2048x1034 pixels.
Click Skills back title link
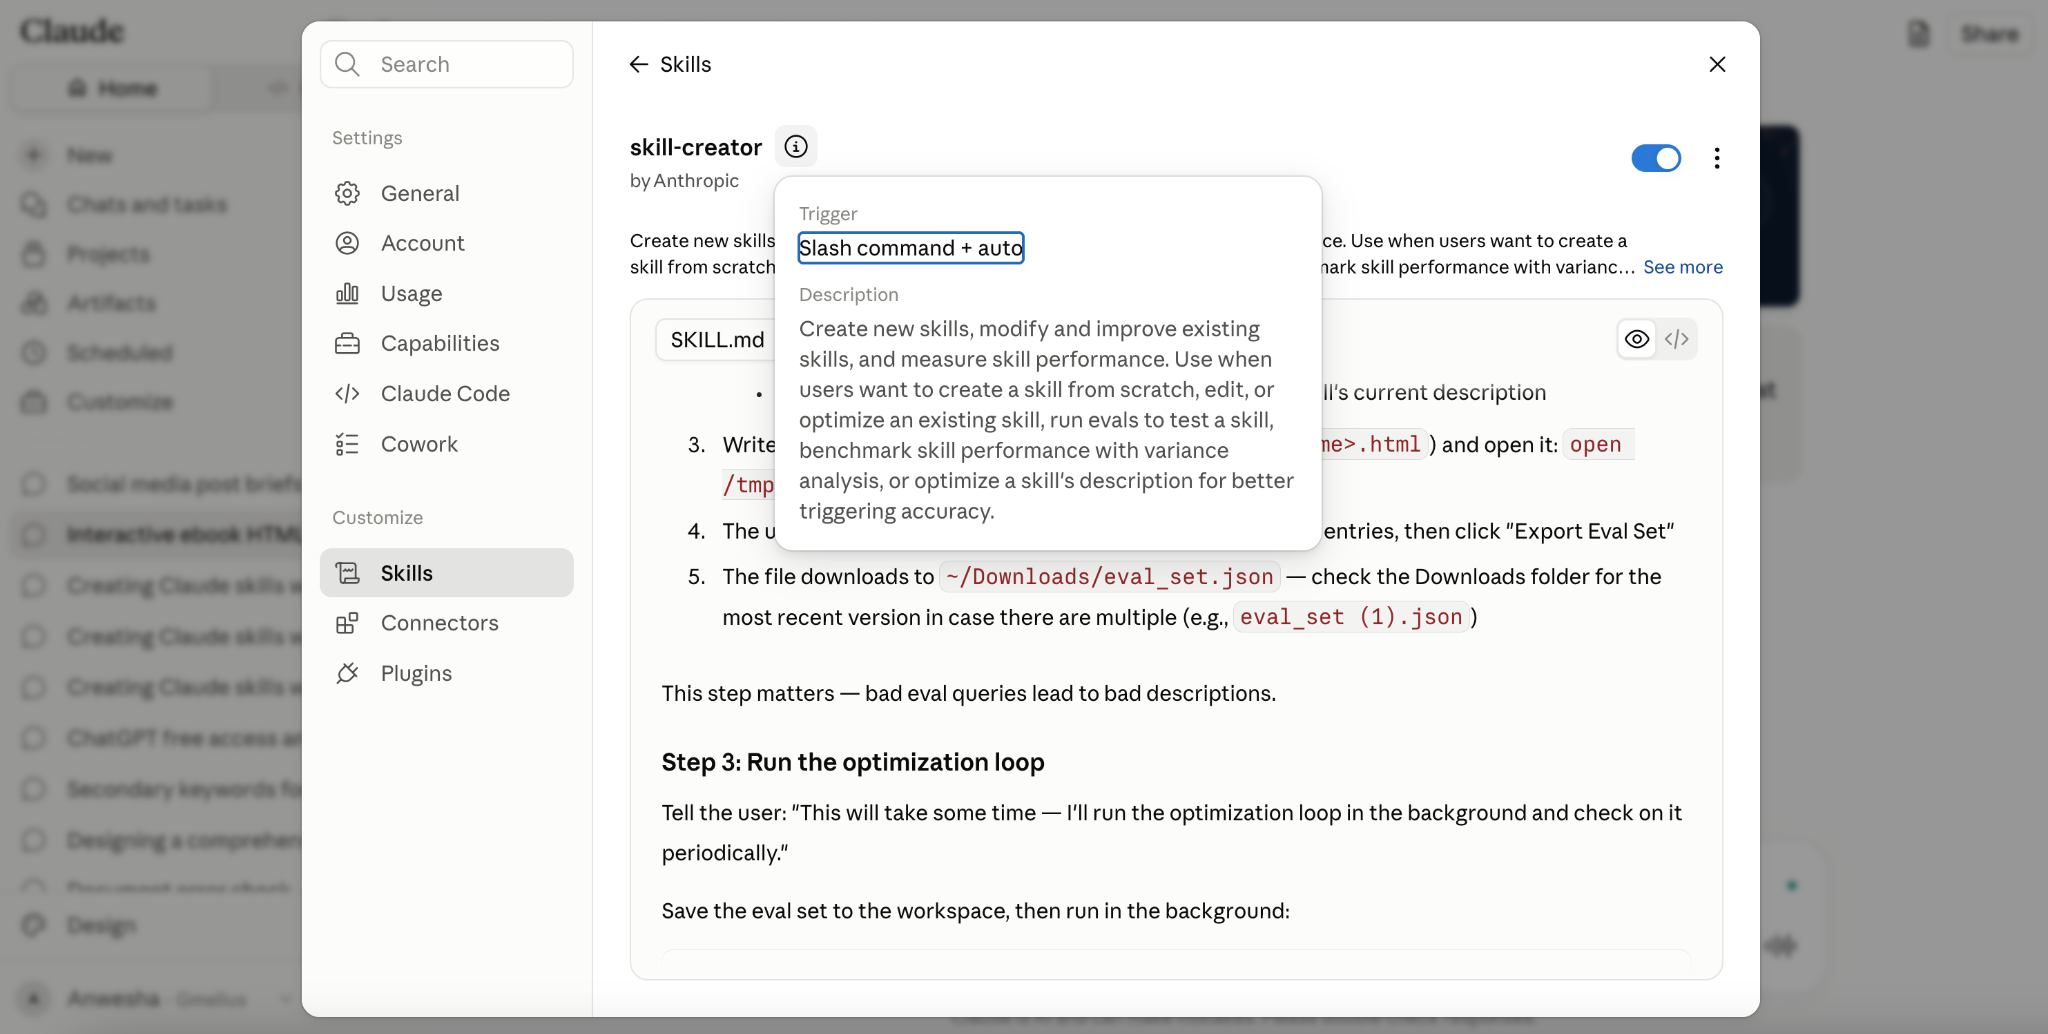pos(685,64)
